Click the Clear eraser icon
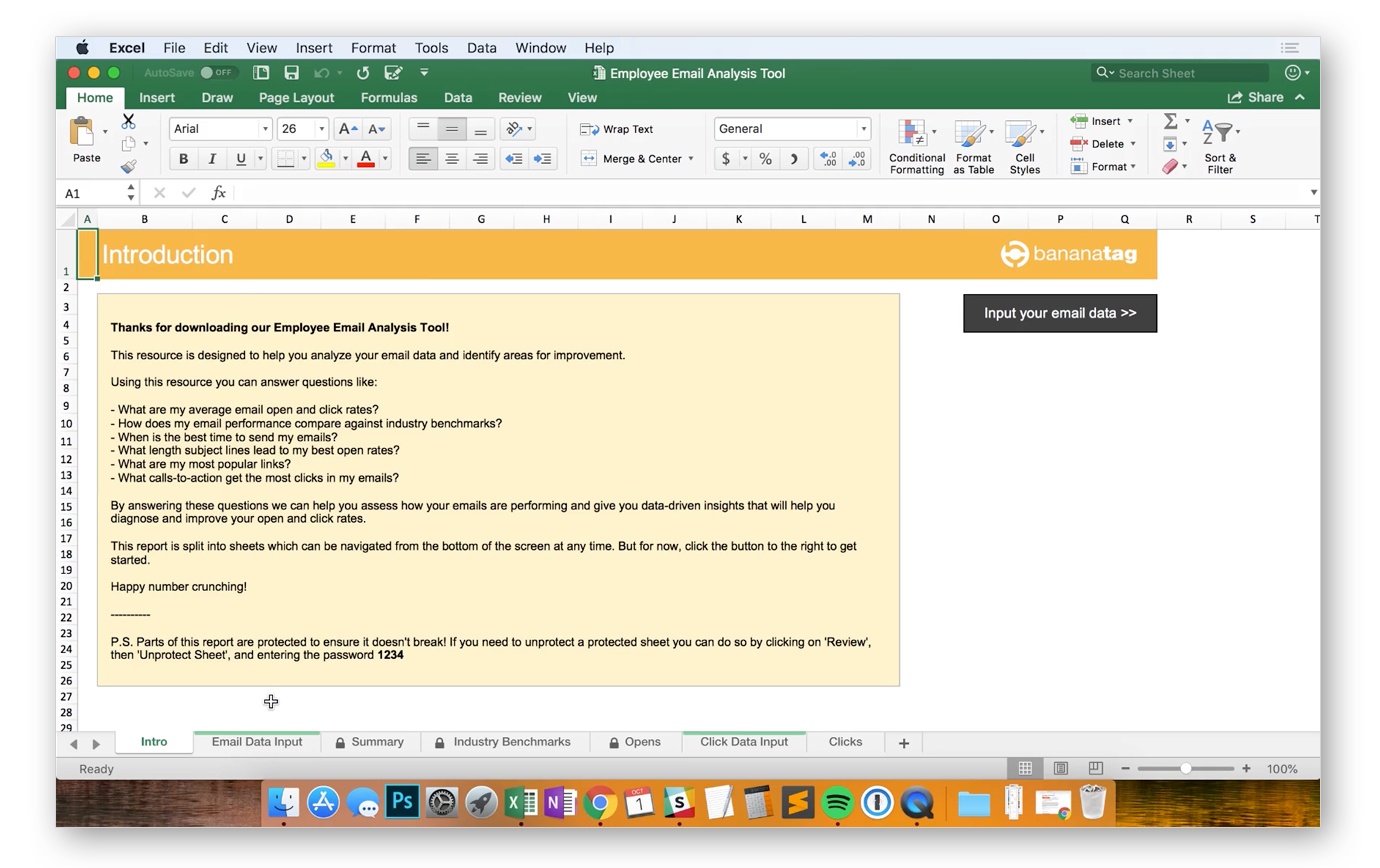Image resolution: width=1380 pixels, height=868 pixels. [x=1170, y=167]
